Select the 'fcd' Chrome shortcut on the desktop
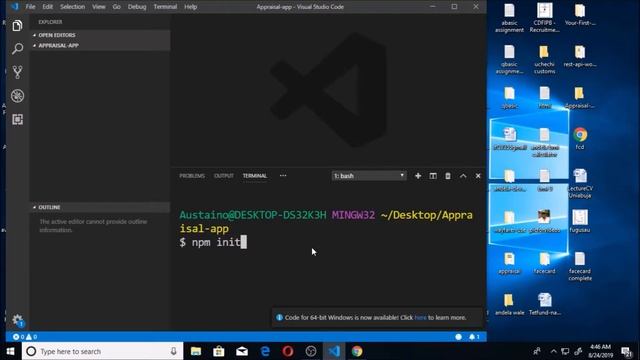The height and width of the screenshot is (360, 640). pos(580,138)
